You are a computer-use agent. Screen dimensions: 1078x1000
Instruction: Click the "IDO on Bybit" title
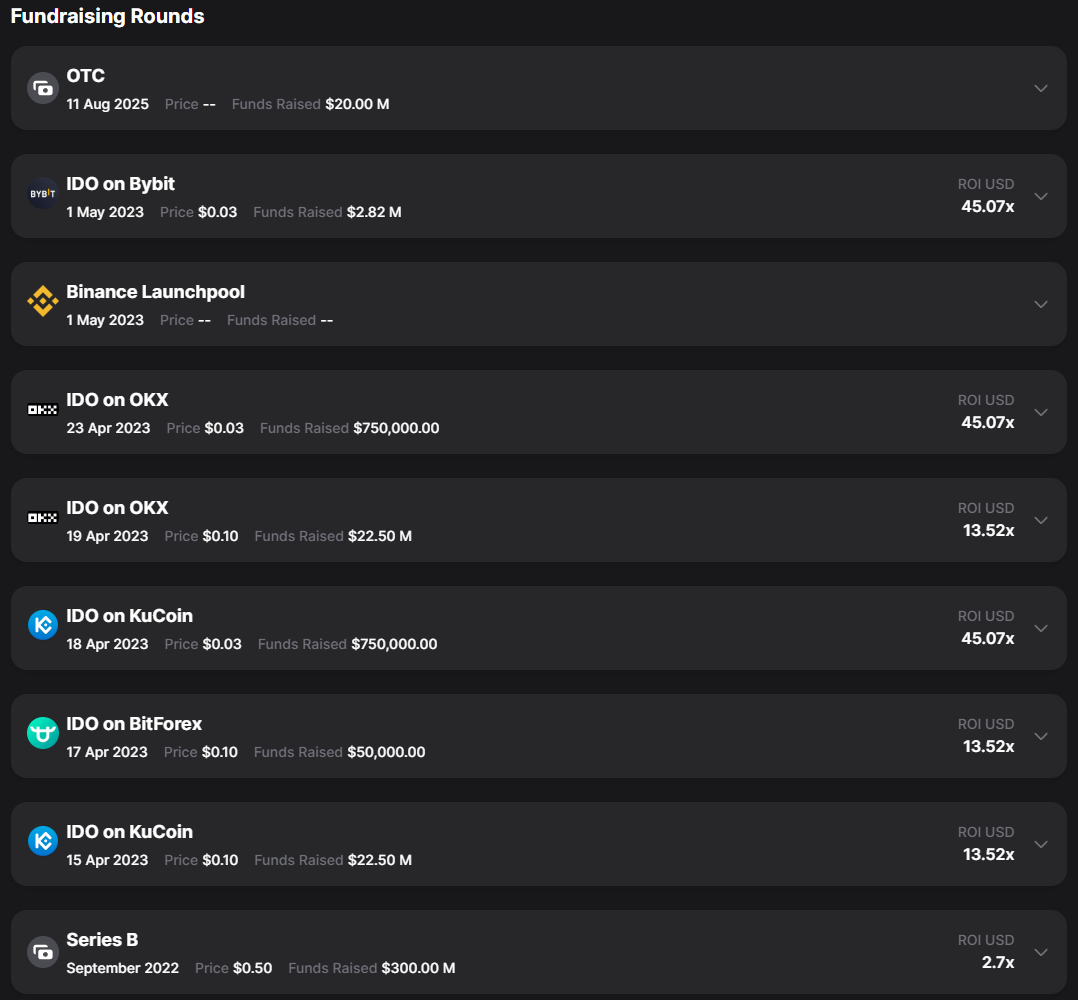tap(120, 184)
